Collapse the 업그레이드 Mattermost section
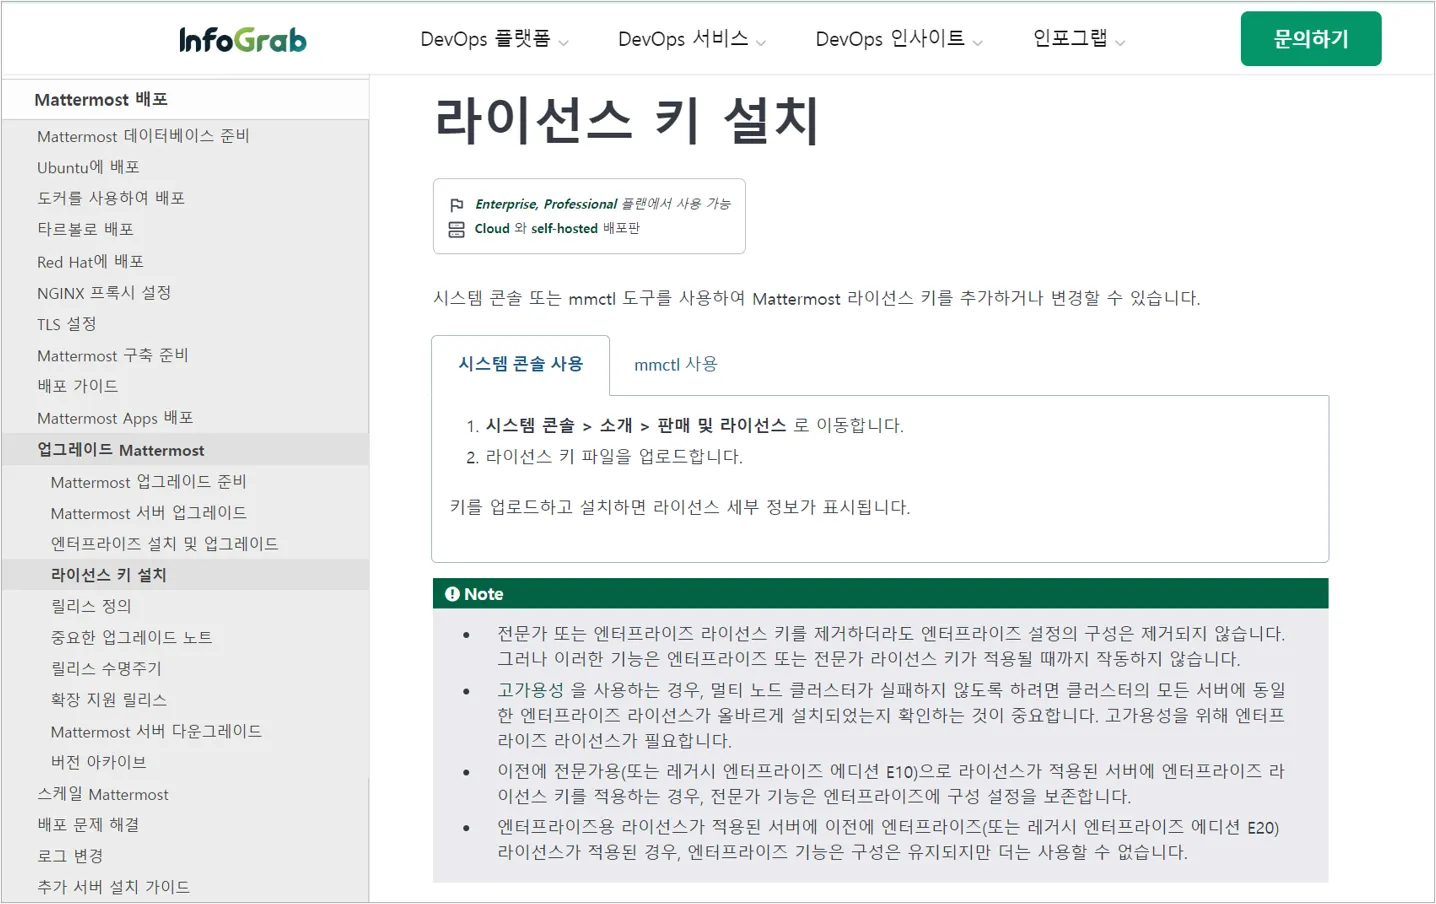This screenshot has width=1436, height=904. 121,450
